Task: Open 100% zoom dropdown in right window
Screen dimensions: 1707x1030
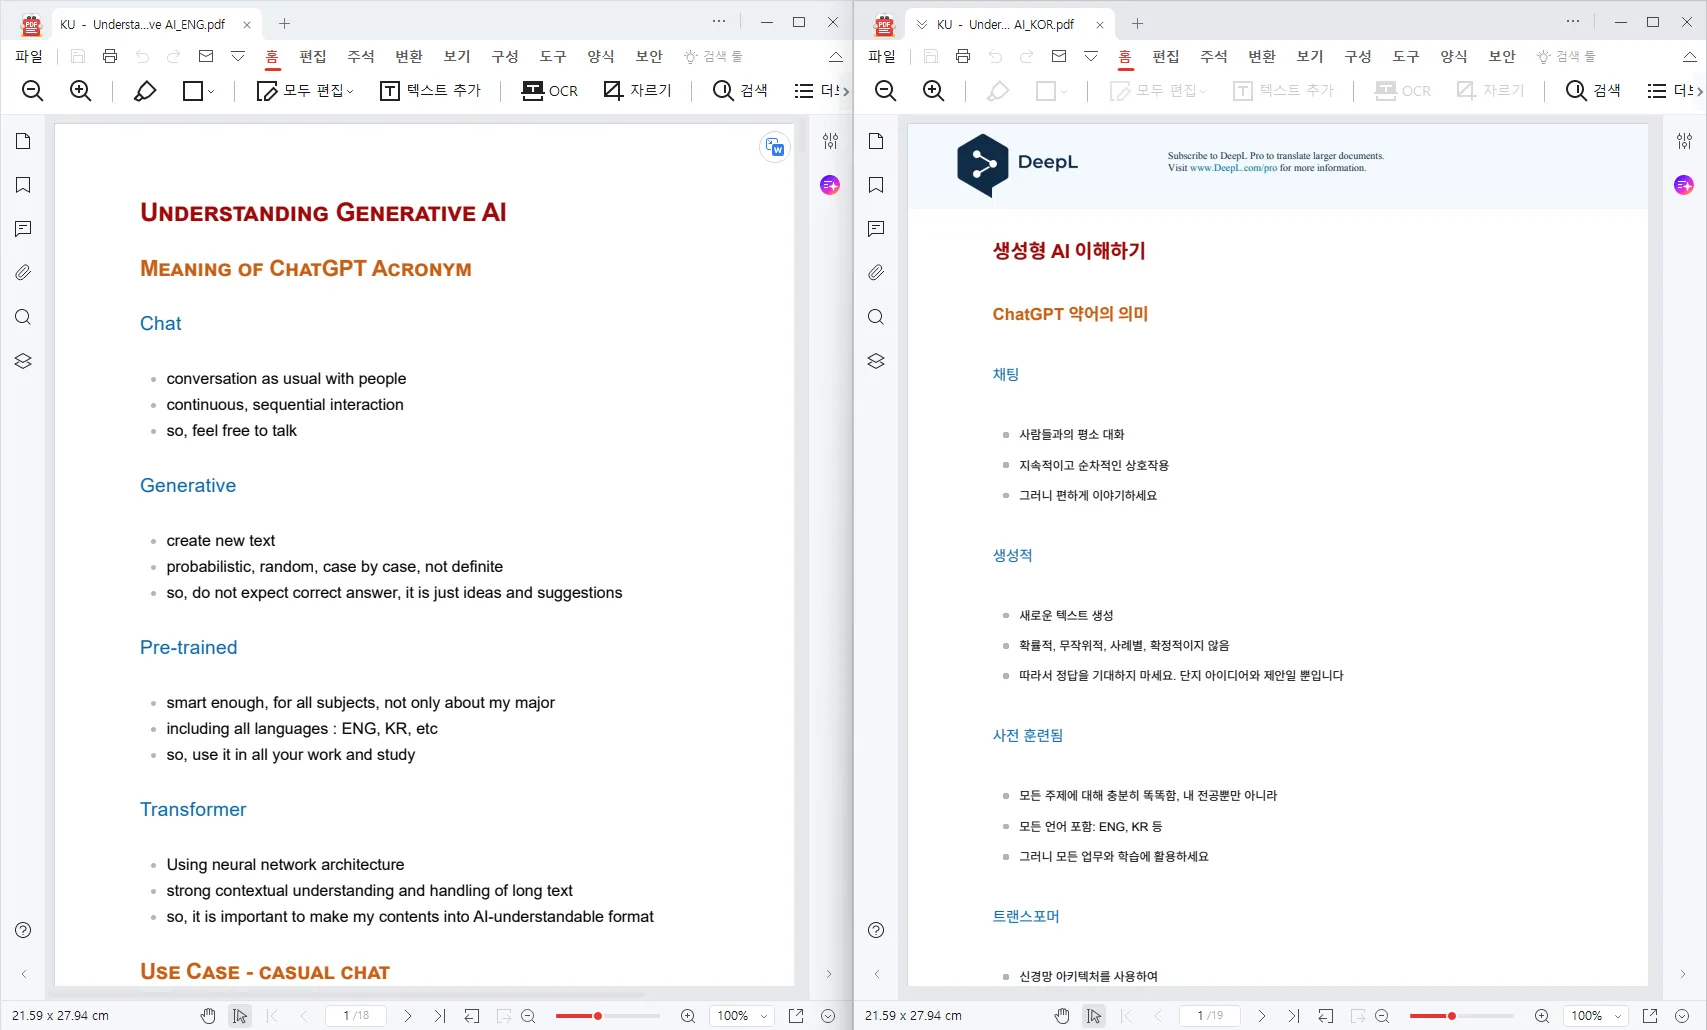Action: pyautogui.click(x=1596, y=1016)
